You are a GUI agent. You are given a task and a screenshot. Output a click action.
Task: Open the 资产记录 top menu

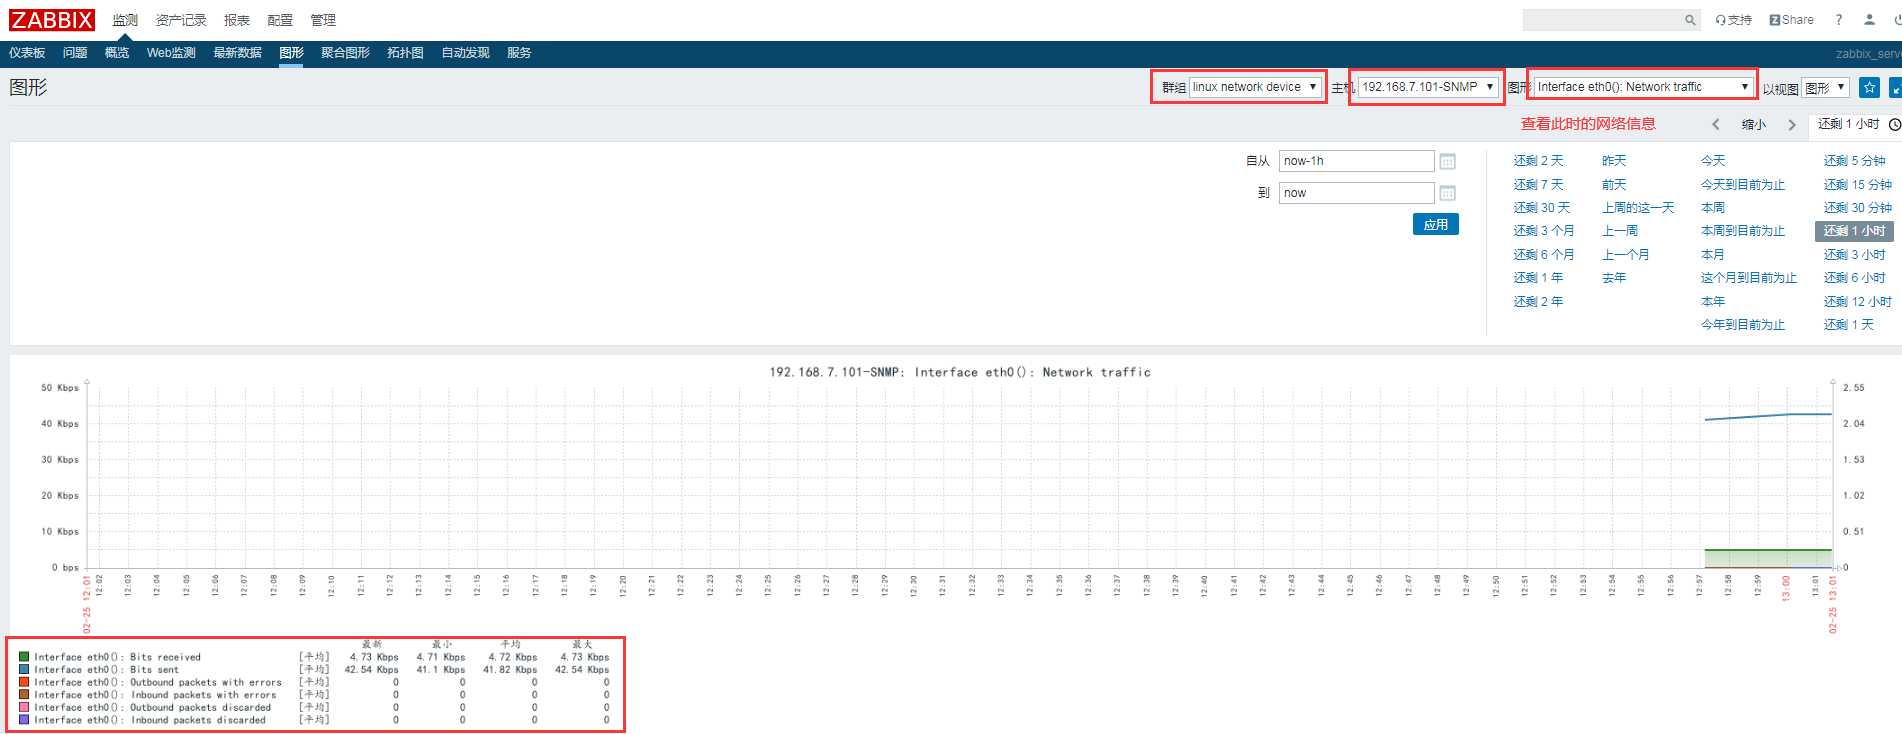(x=181, y=20)
